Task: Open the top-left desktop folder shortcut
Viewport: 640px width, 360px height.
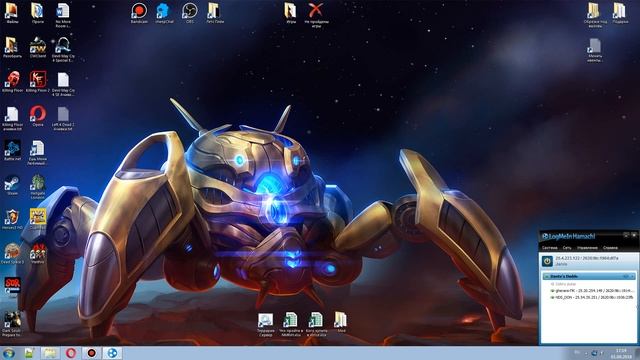Action: click(12, 13)
